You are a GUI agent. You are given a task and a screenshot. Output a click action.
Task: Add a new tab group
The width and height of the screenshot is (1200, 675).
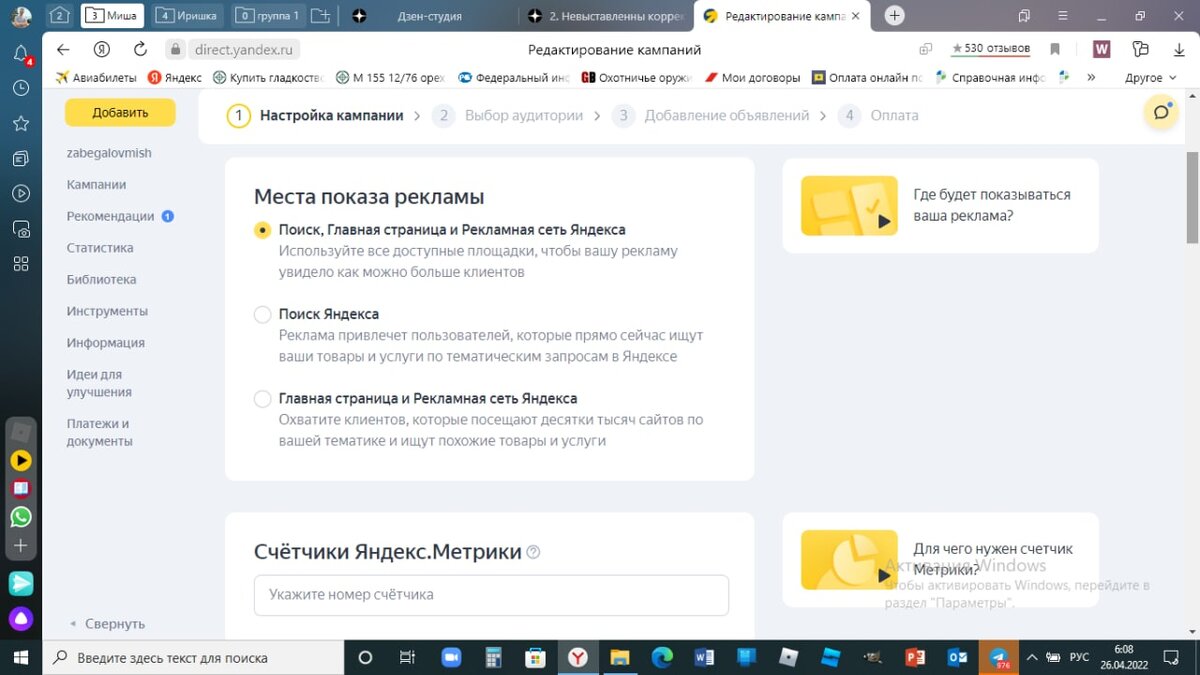click(320, 16)
